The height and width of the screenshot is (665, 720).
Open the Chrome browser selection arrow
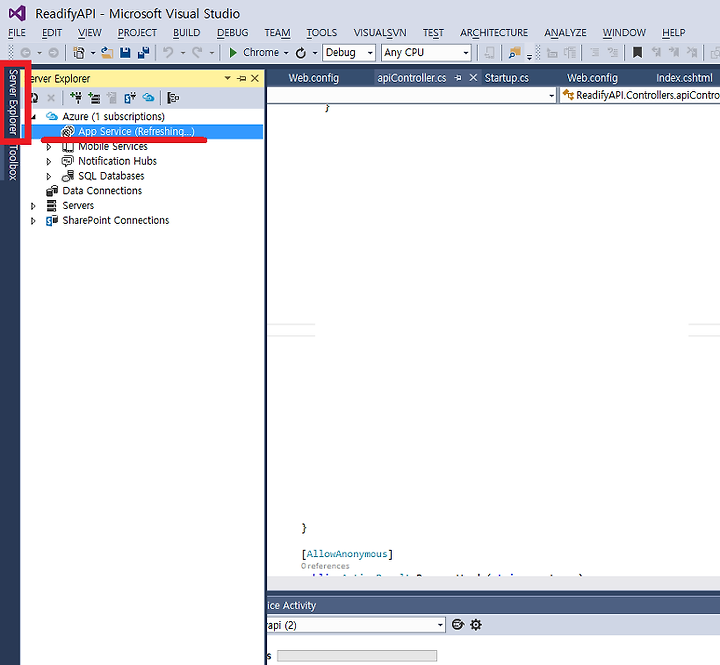coord(286,53)
